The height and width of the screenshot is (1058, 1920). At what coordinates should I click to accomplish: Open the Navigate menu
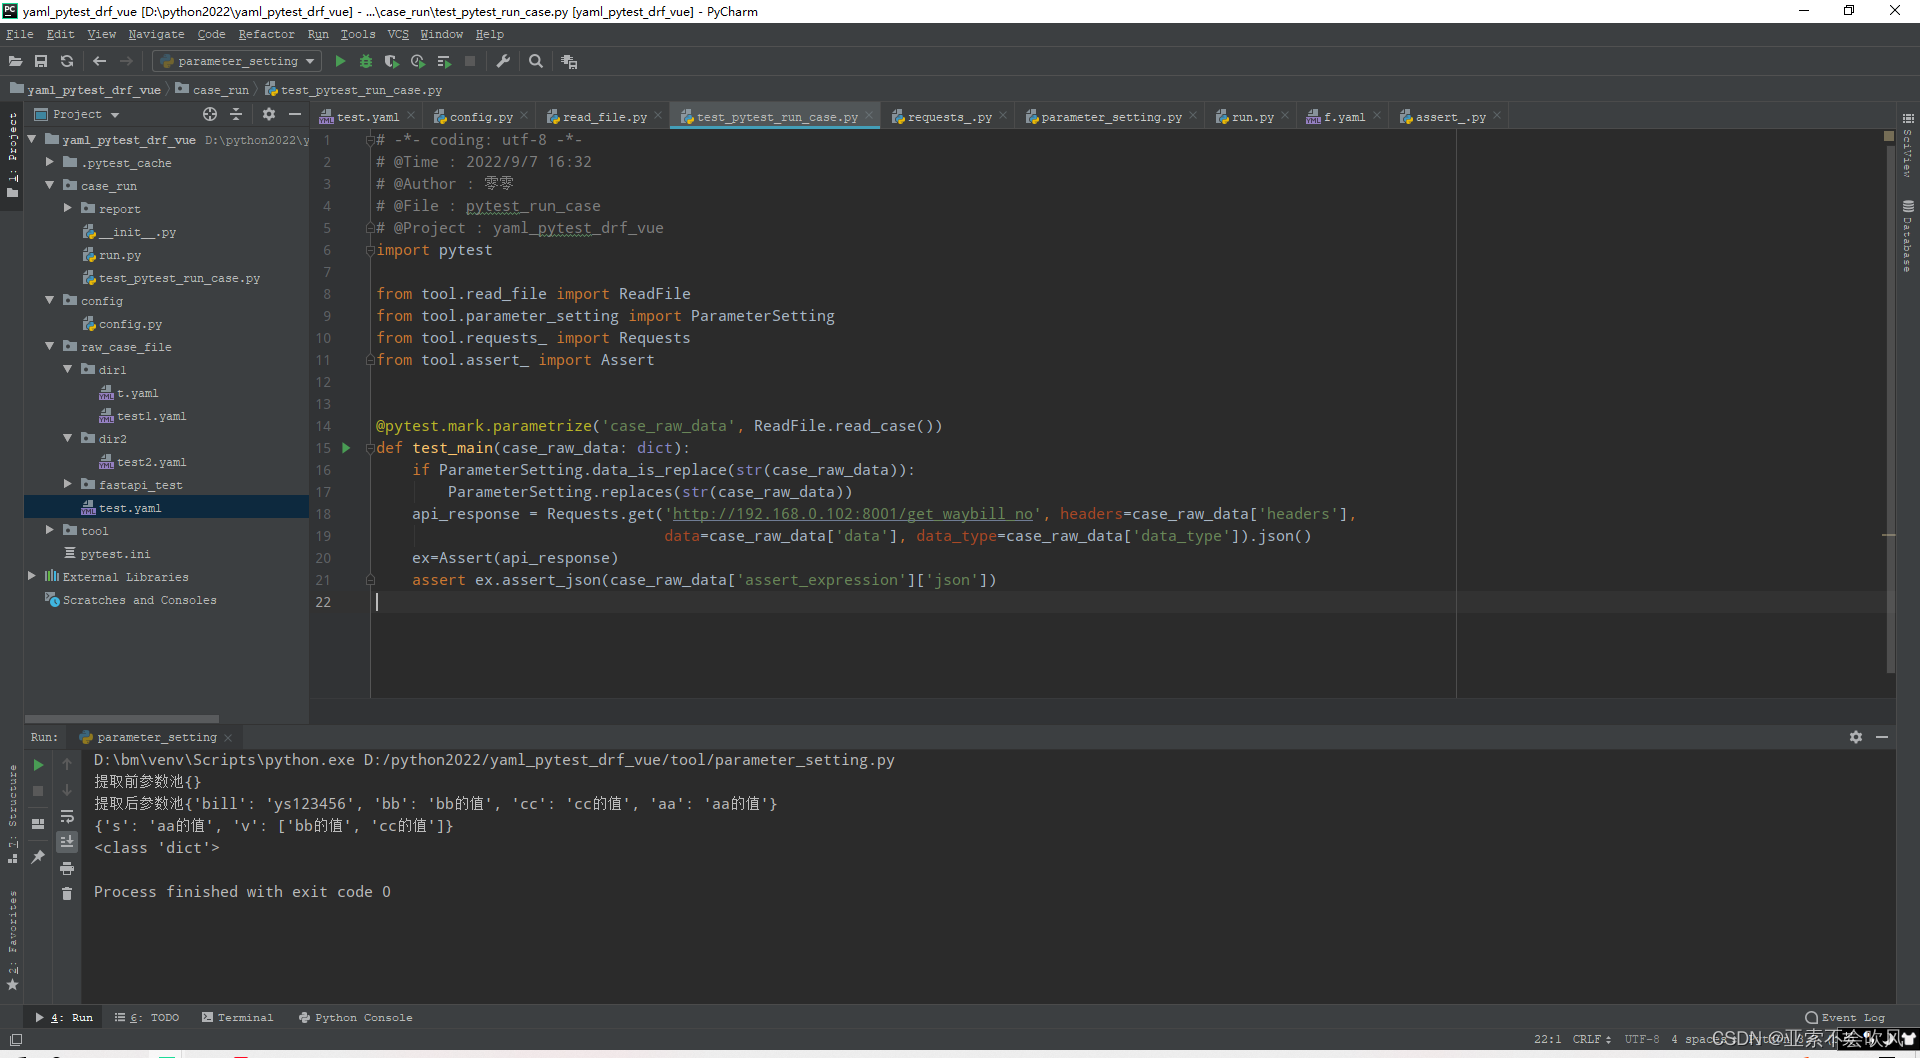coord(156,34)
